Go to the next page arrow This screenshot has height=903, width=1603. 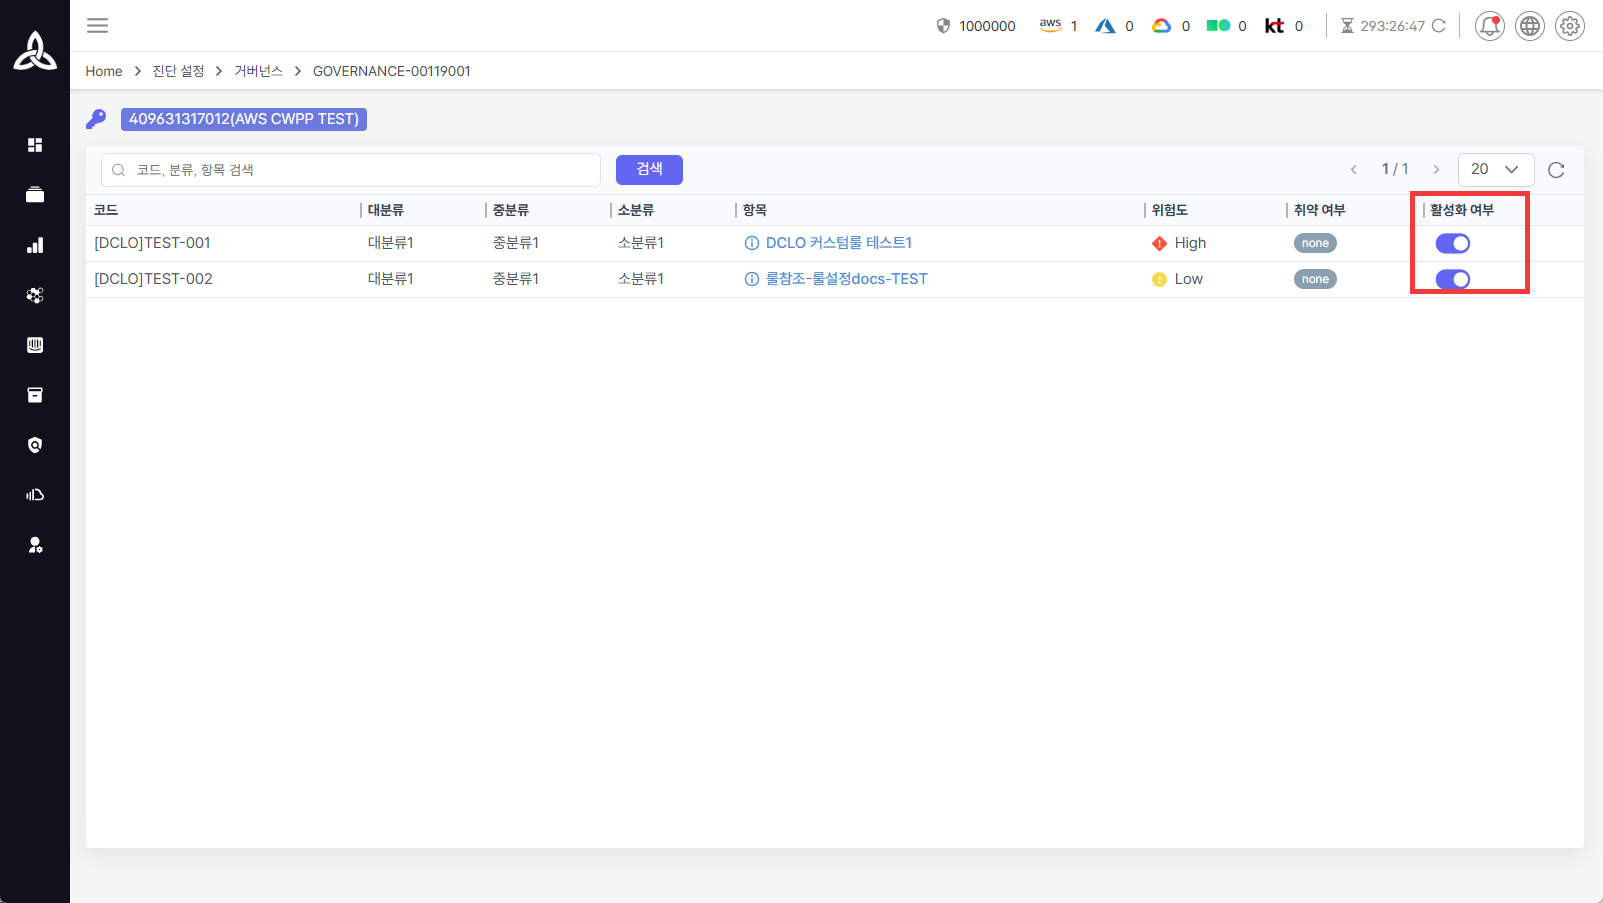click(x=1436, y=170)
